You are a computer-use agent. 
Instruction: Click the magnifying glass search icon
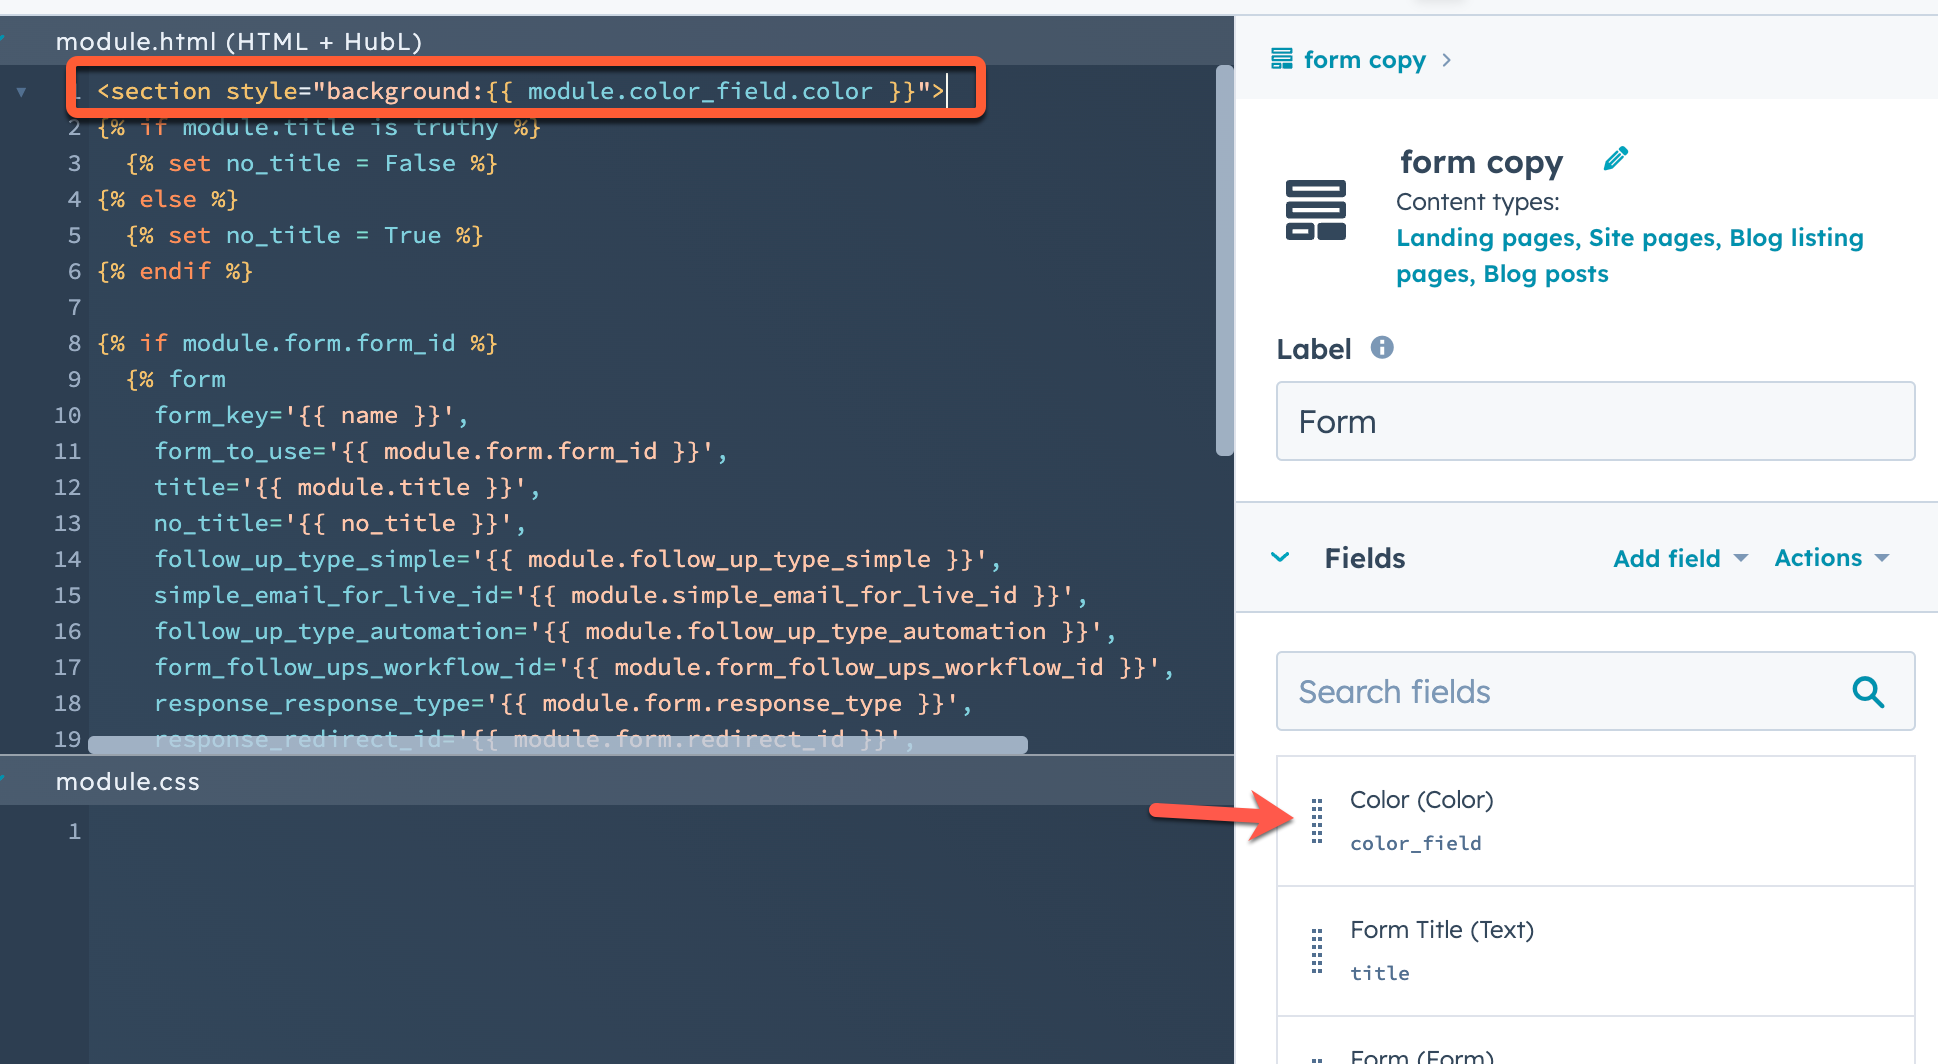click(x=1867, y=692)
